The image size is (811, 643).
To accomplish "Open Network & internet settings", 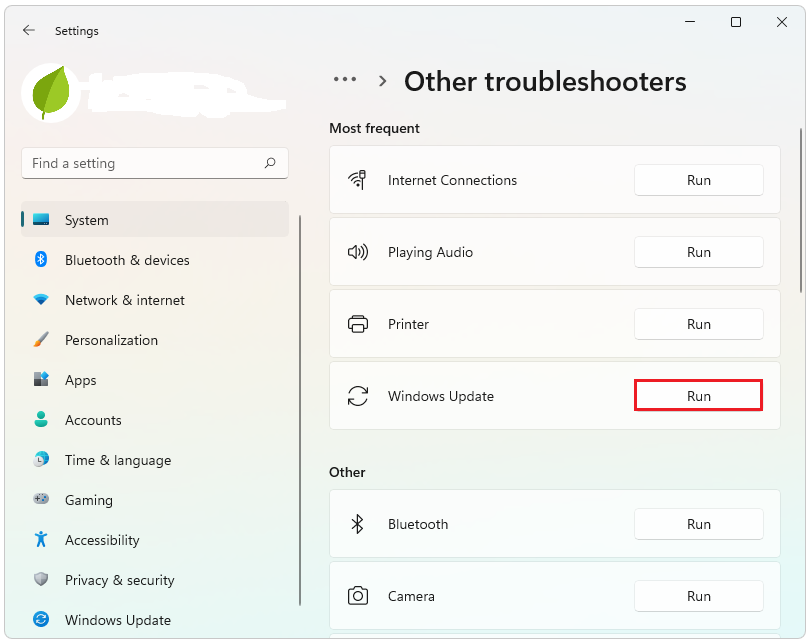I will [155, 300].
